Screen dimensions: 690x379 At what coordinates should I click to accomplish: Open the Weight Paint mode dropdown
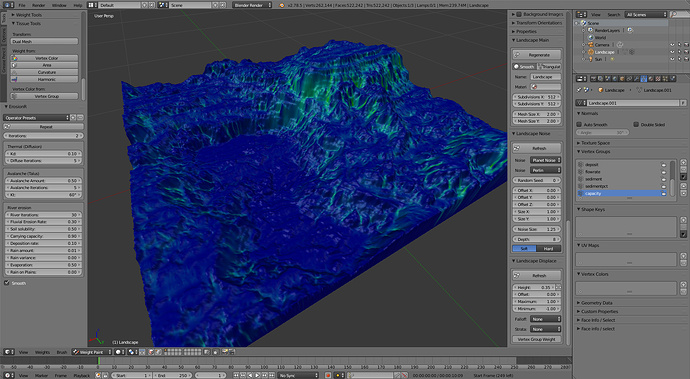coord(92,352)
